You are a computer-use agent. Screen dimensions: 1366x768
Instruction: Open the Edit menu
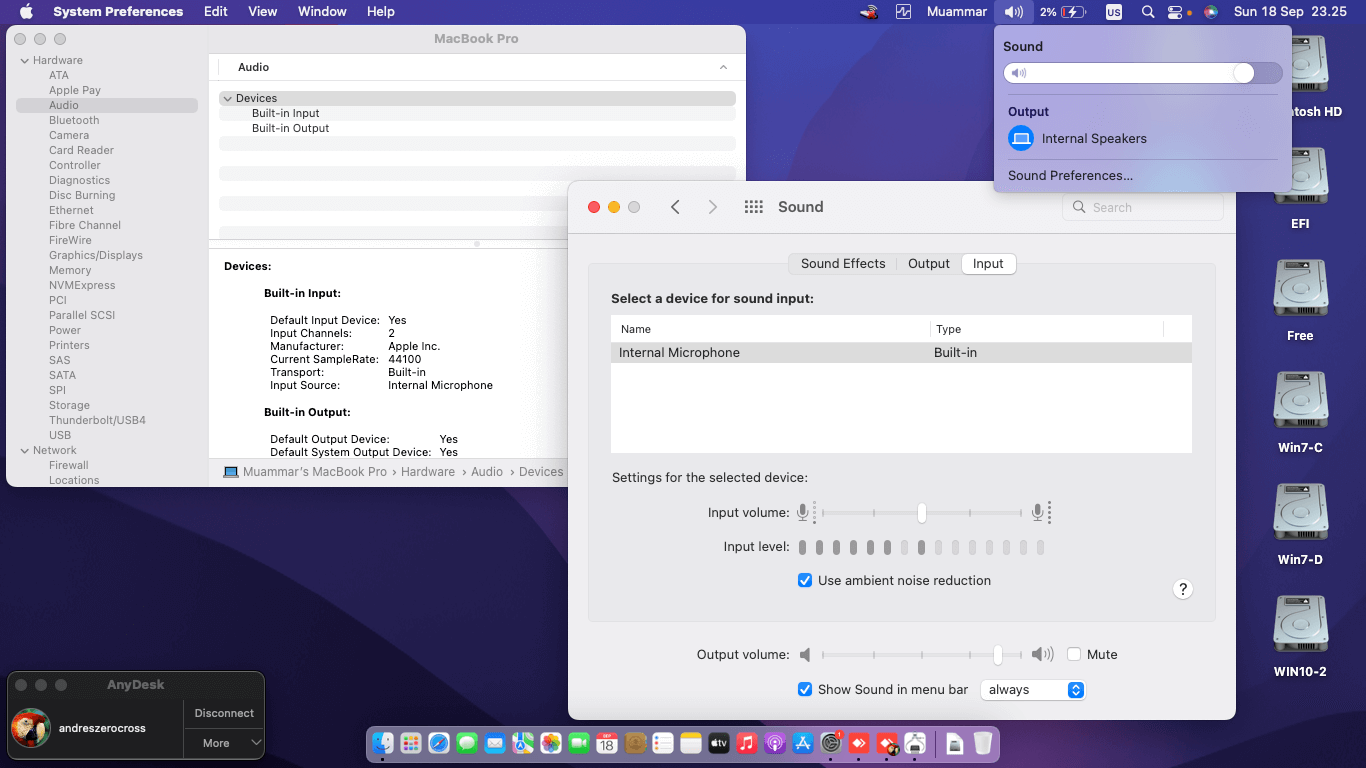tap(216, 12)
